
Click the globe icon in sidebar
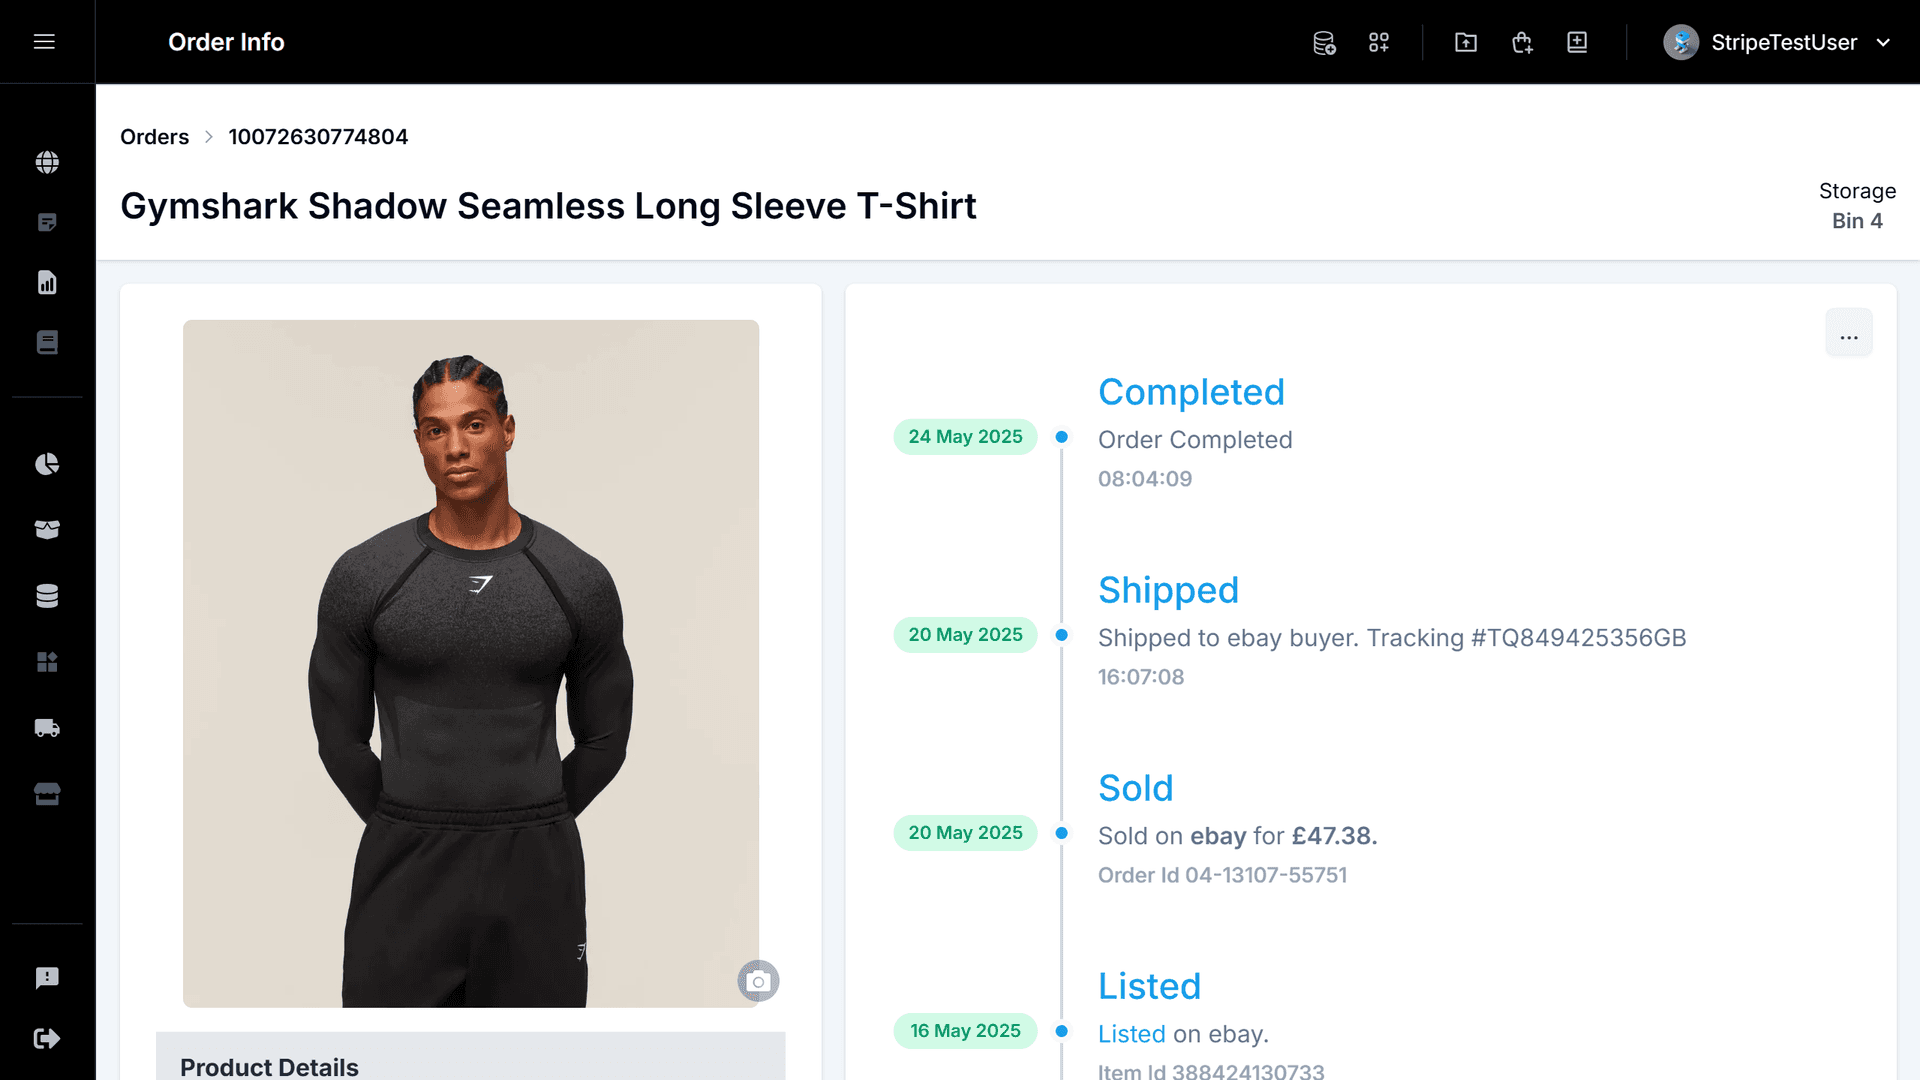(x=47, y=162)
